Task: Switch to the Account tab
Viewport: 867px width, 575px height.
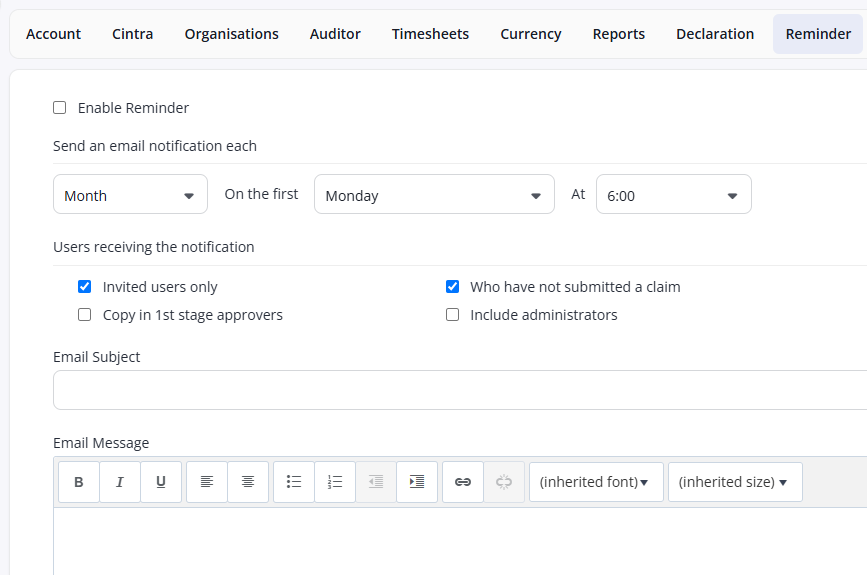Action: tap(53, 34)
